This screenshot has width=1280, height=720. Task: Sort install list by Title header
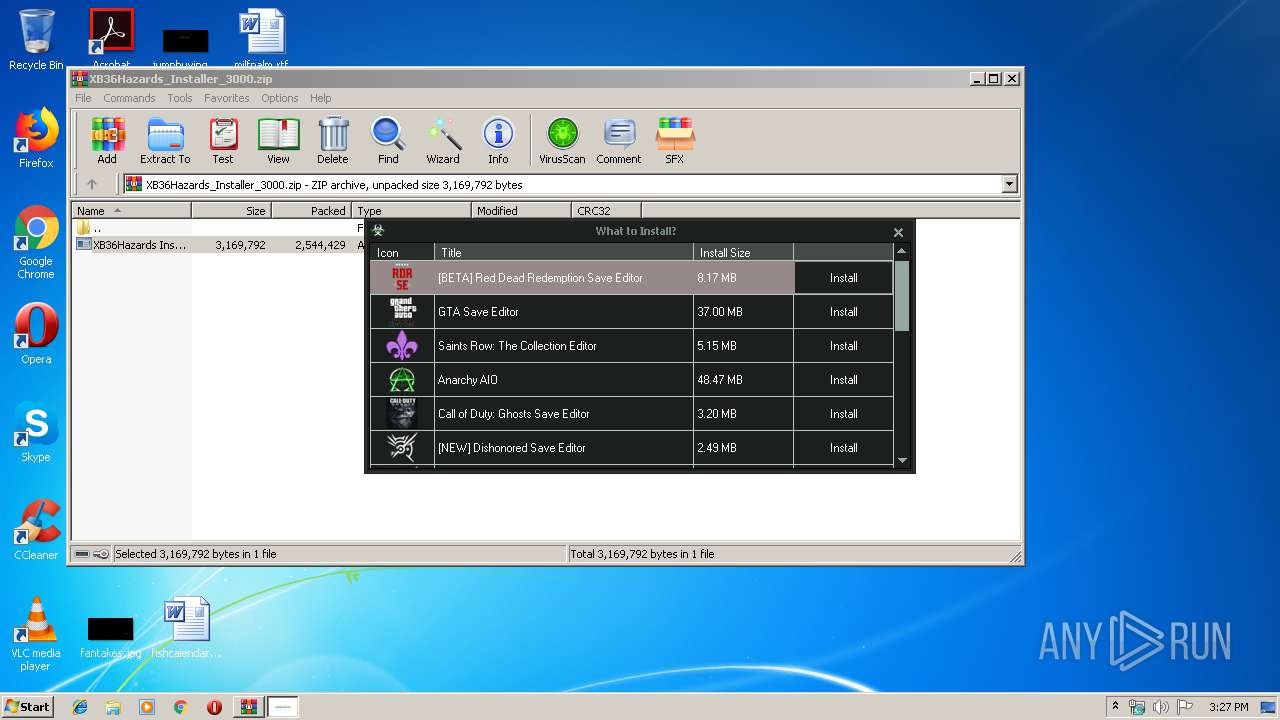pyautogui.click(x=564, y=253)
